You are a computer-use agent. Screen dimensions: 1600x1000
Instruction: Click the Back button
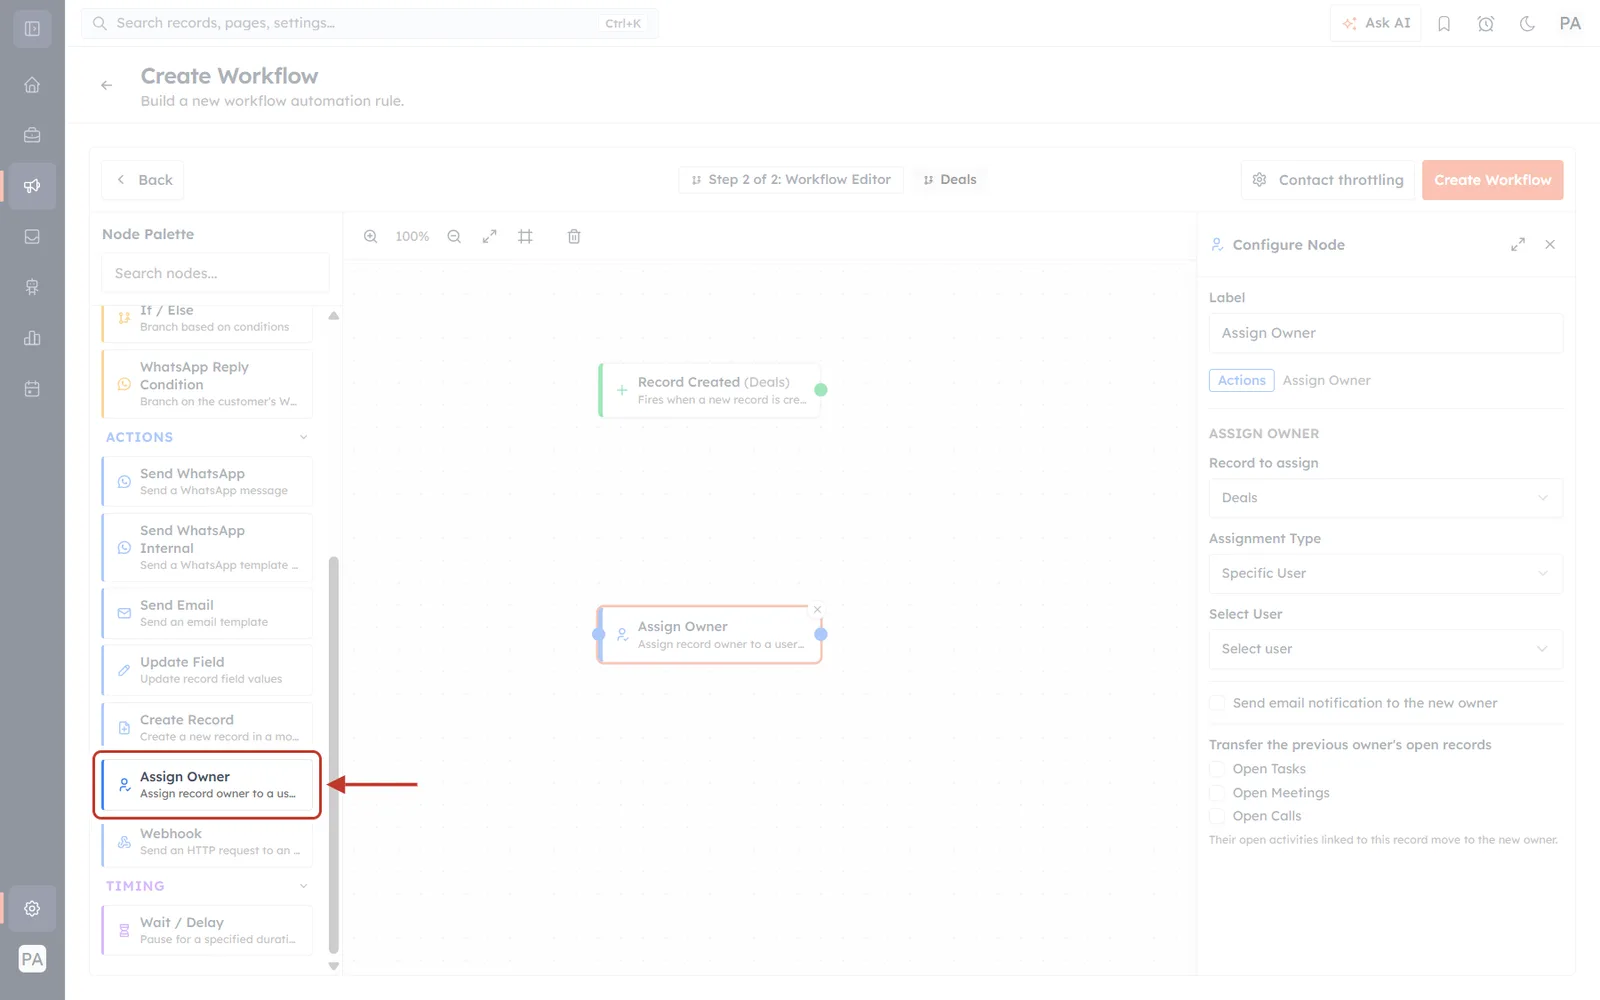point(142,180)
